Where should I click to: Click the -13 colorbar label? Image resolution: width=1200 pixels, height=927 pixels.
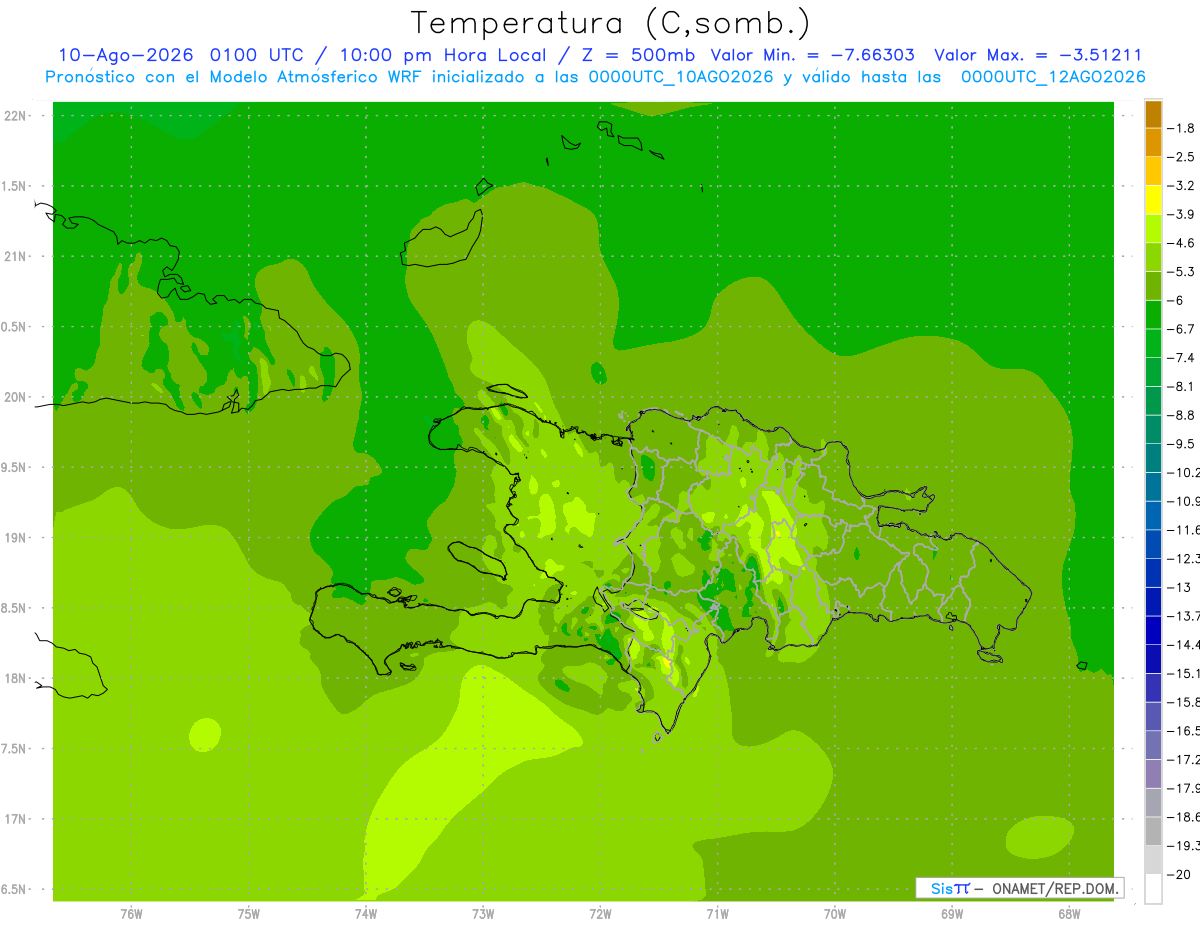(1178, 587)
